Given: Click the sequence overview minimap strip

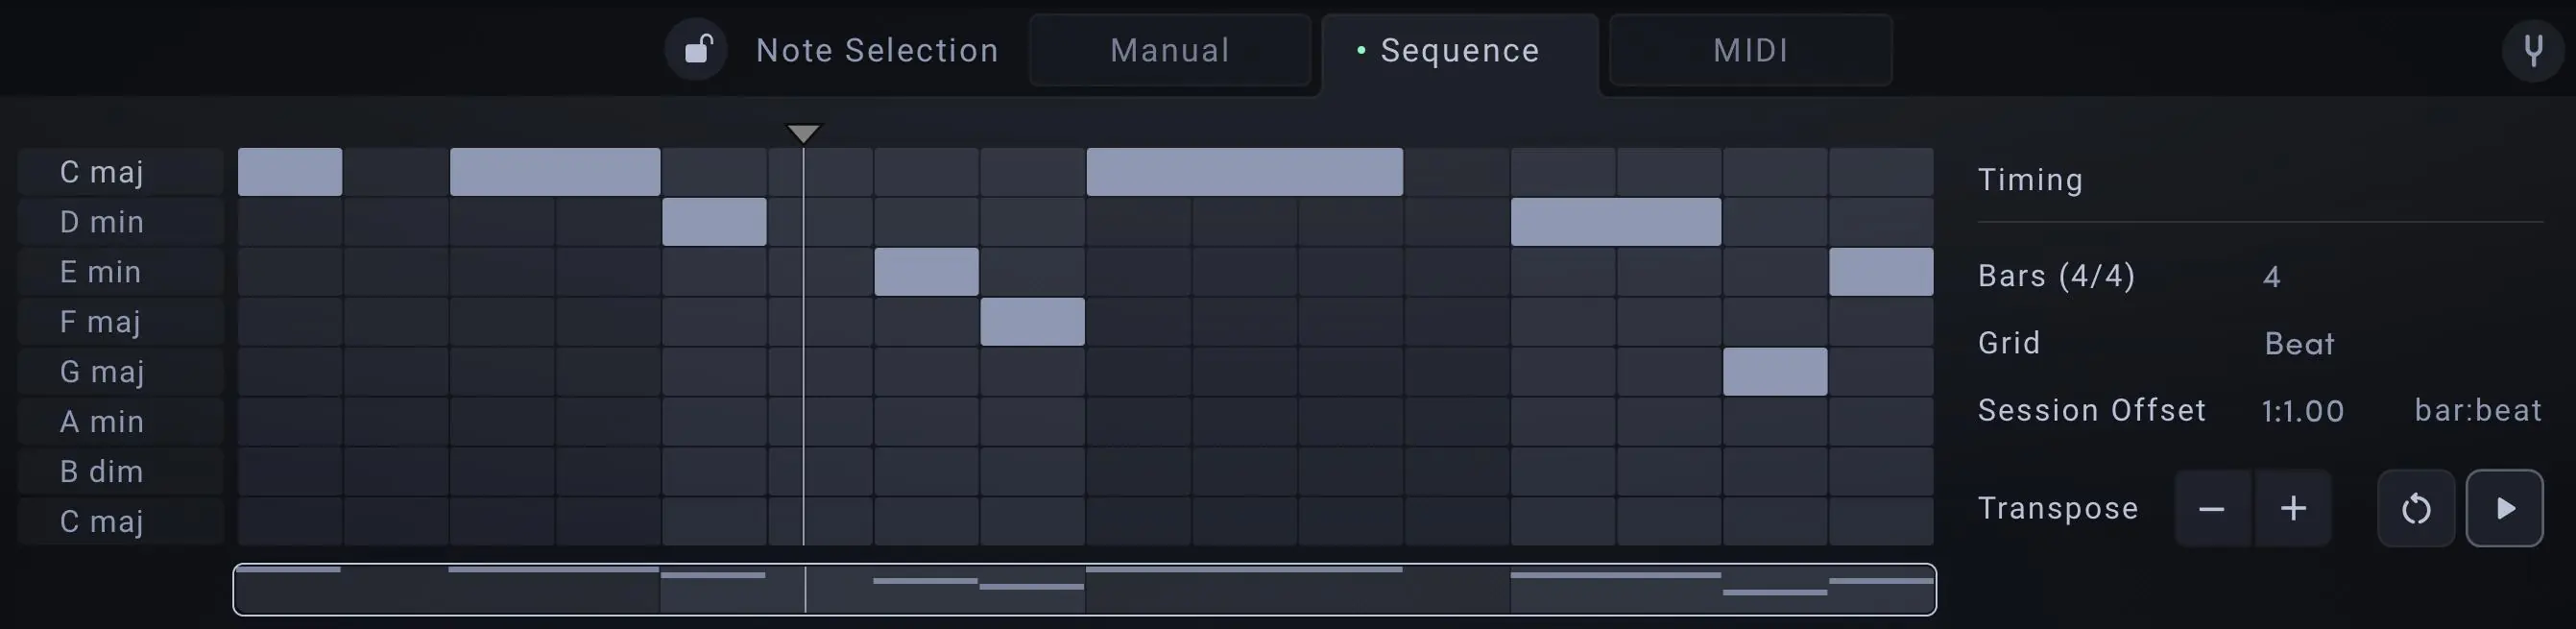Looking at the screenshot, I should (1084, 589).
